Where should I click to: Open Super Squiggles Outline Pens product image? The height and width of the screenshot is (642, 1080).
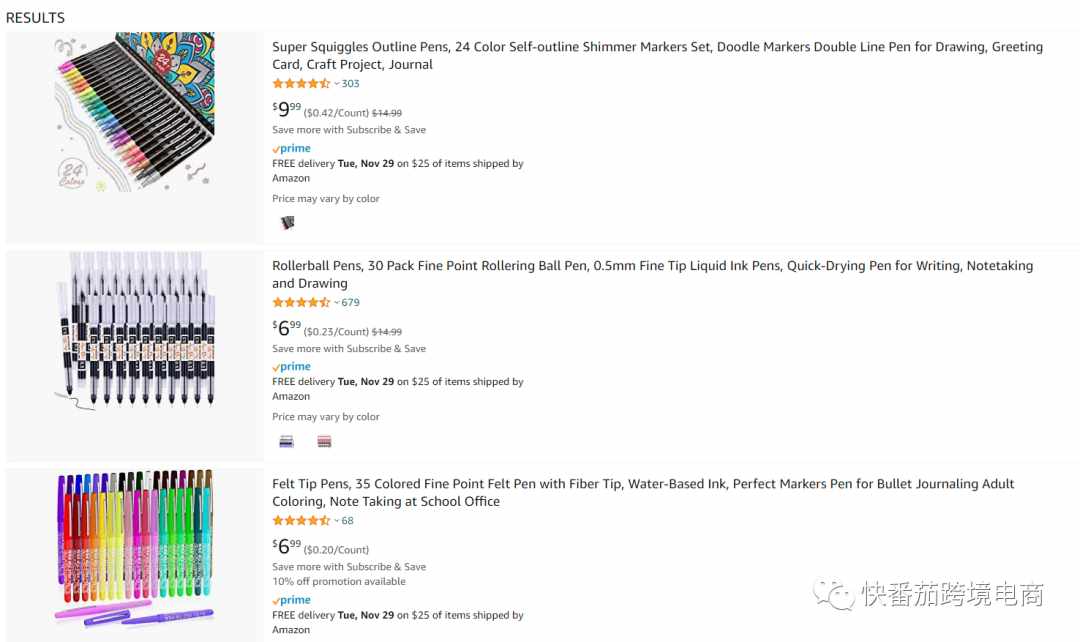134,112
